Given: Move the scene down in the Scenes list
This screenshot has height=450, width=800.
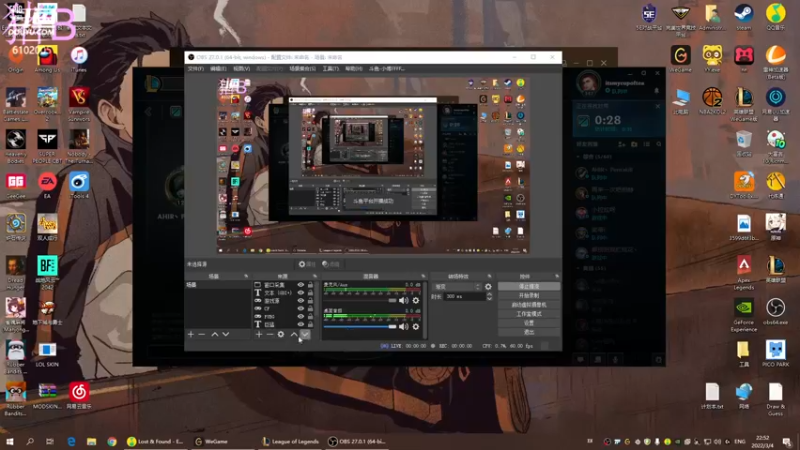Looking at the screenshot, I should (x=226, y=335).
